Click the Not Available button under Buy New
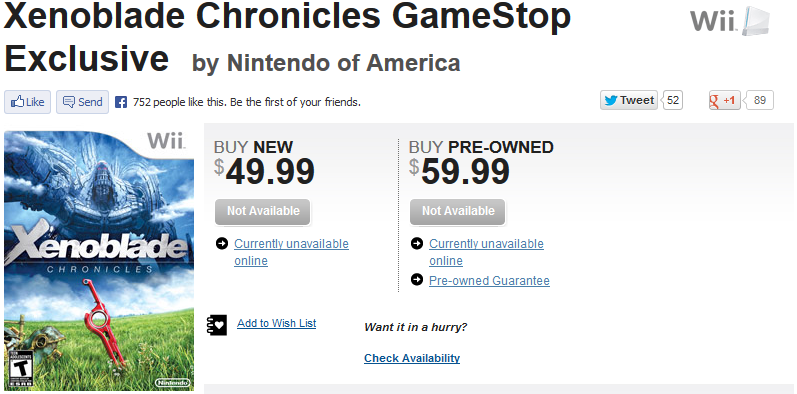The height and width of the screenshot is (394, 797). click(263, 211)
